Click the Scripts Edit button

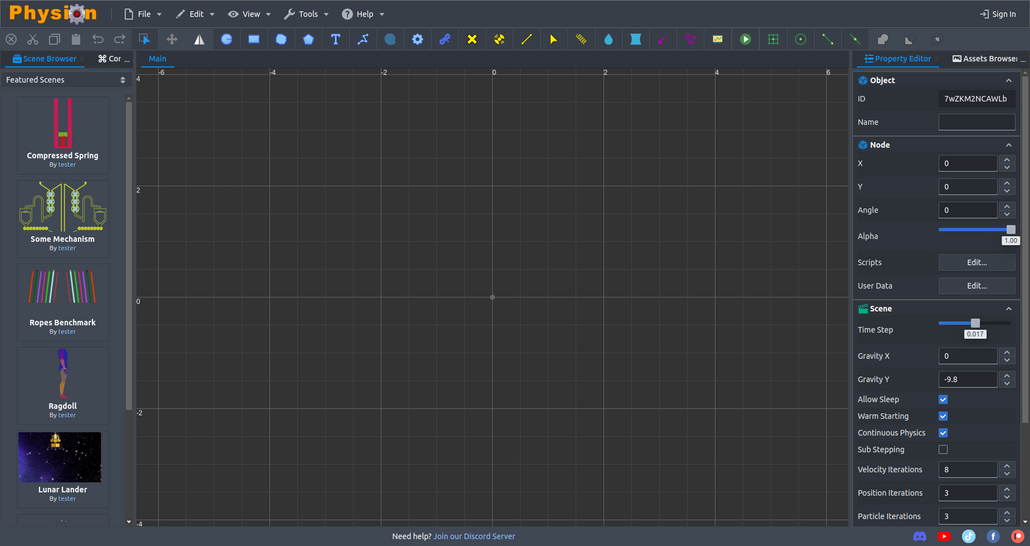976,262
